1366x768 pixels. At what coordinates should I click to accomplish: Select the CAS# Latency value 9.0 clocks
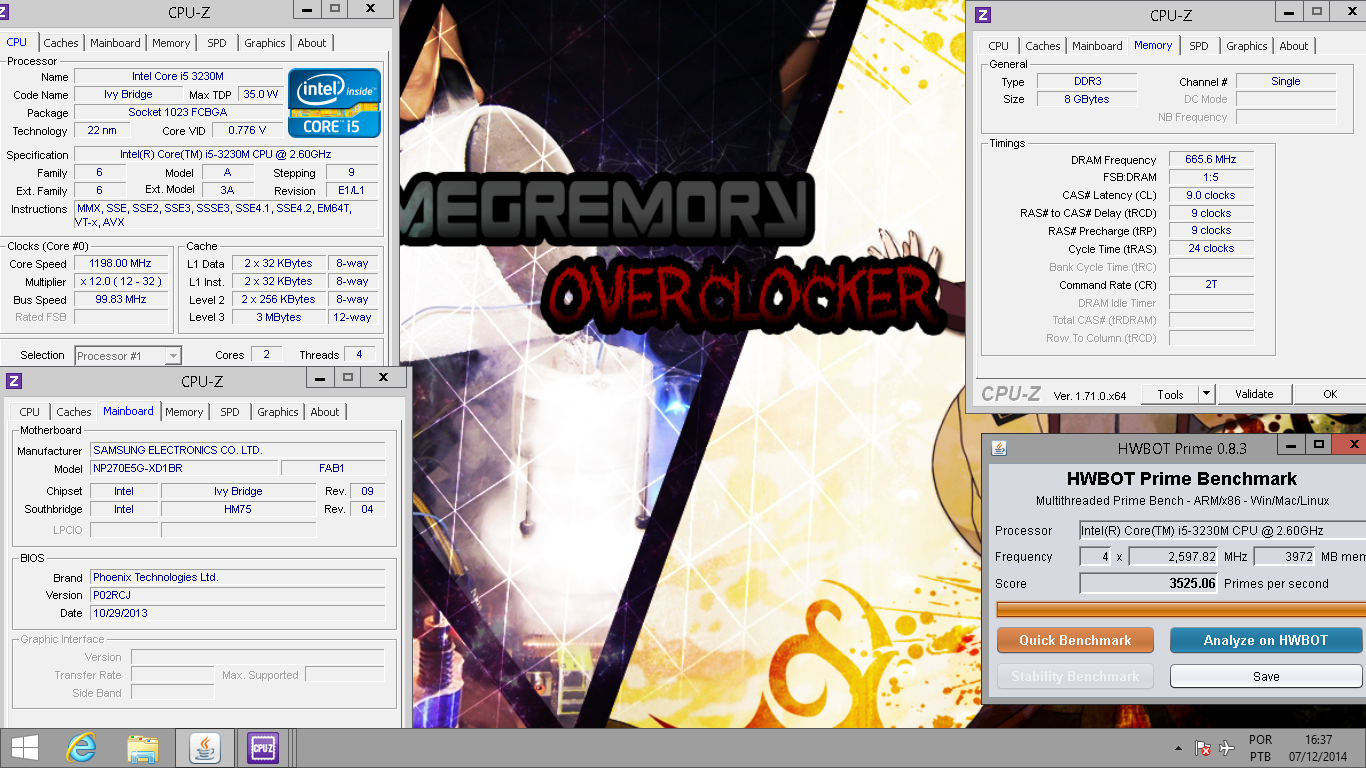pyautogui.click(x=1210, y=195)
